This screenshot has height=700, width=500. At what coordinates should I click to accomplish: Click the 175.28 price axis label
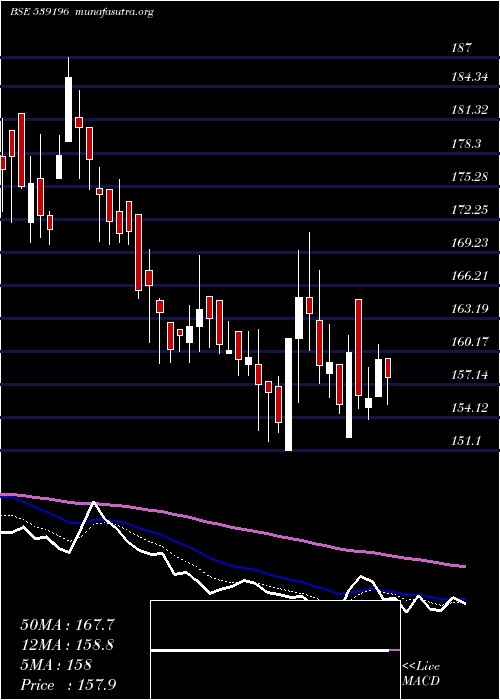click(469, 176)
